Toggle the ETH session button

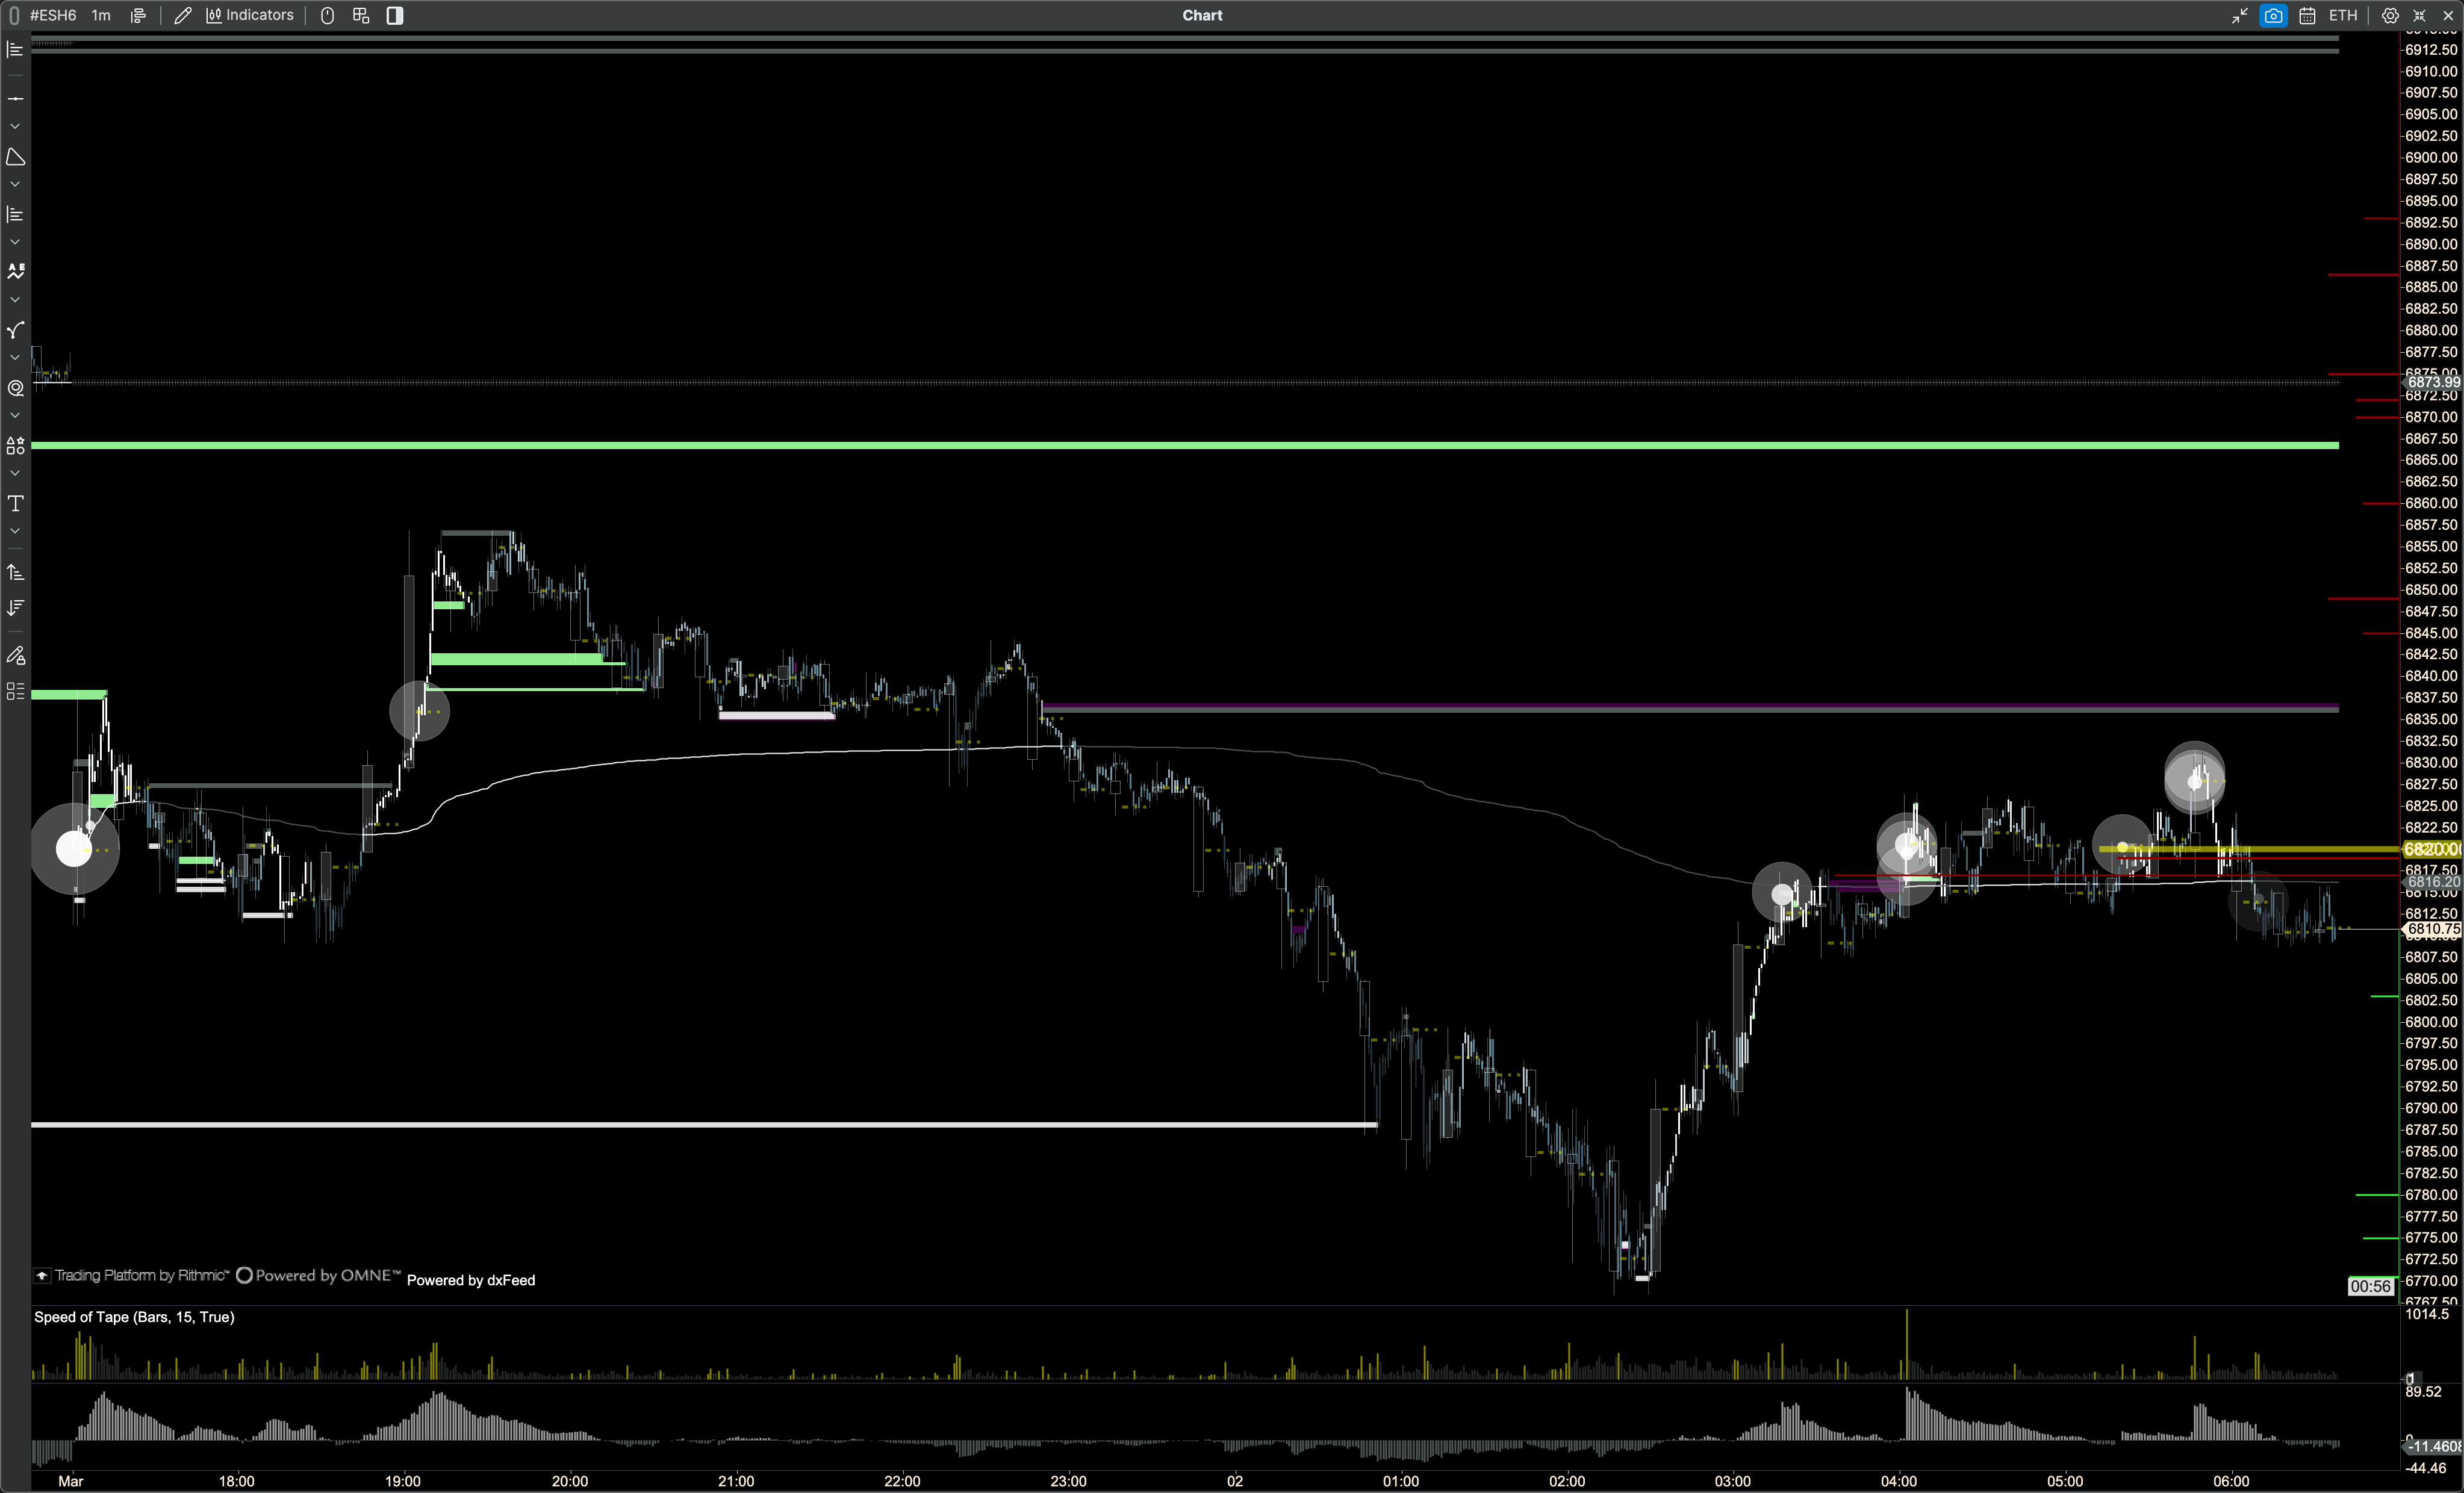click(2343, 15)
